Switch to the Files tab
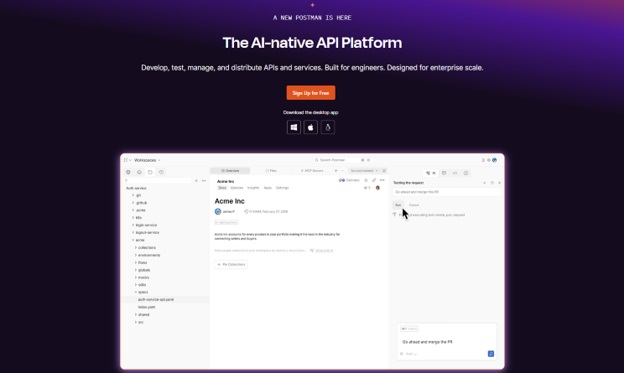Image resolution: width=624 pixels, height=373 pixels. click(x=271, y=171)
